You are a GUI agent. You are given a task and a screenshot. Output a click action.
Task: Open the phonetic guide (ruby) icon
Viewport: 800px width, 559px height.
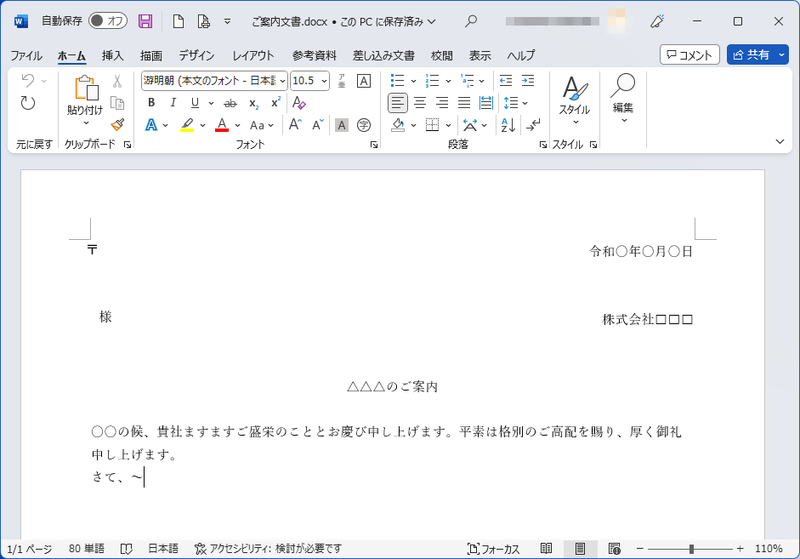point(342,81)
